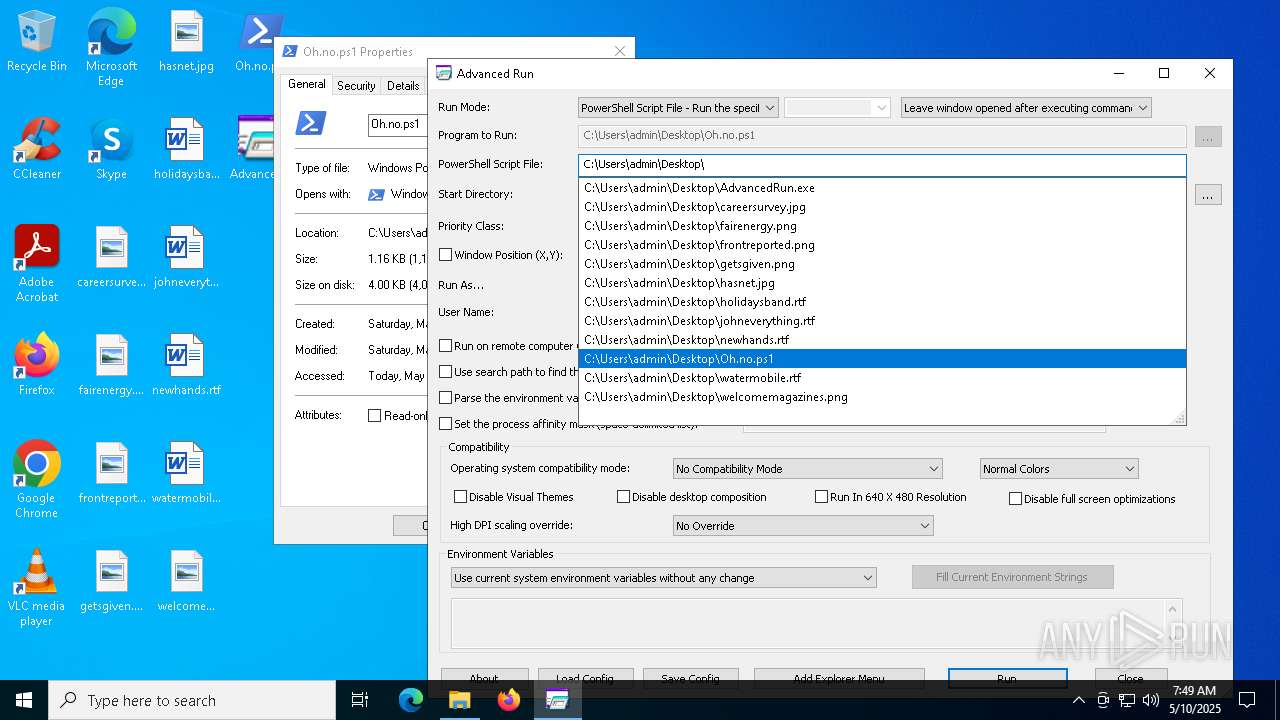Switch to the Security tab in Properties
This screenshot has width=1280, height=720.
[356, 86]
